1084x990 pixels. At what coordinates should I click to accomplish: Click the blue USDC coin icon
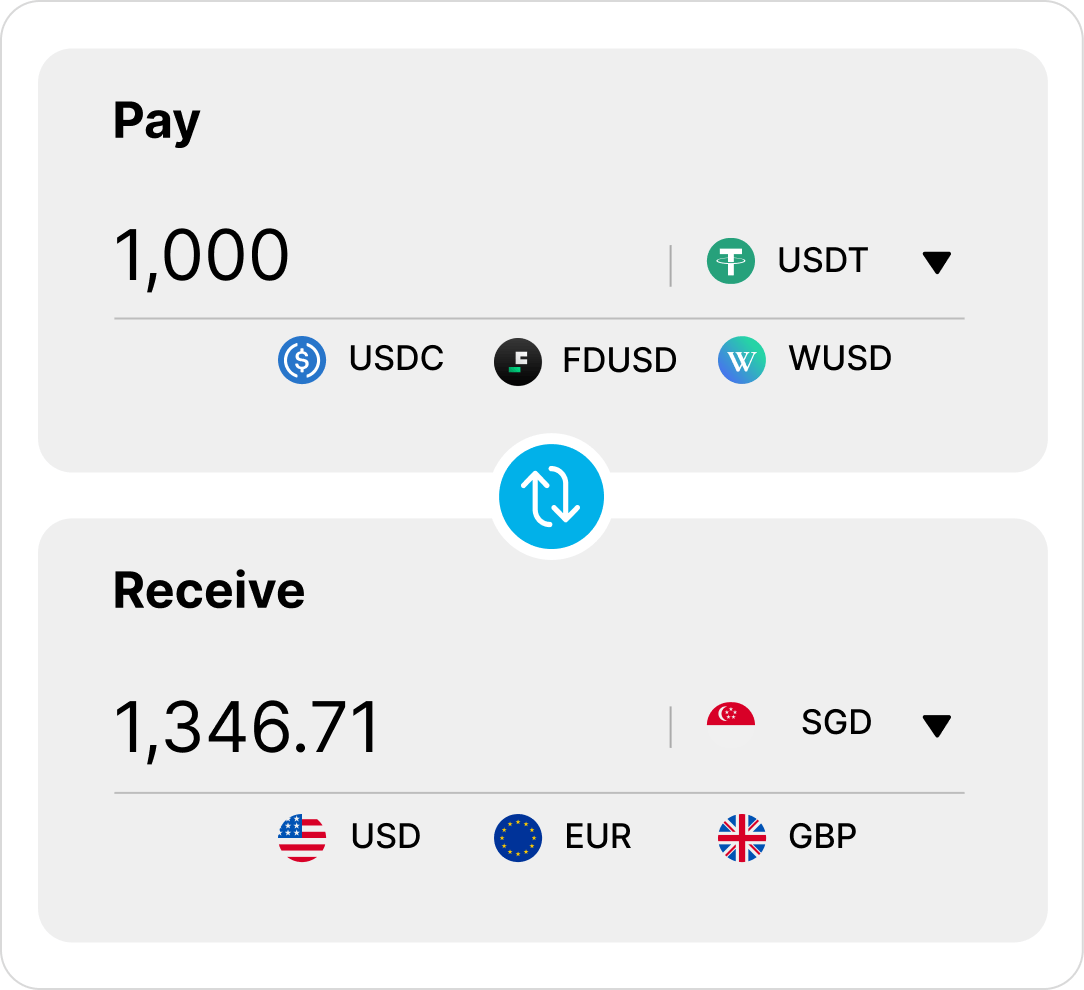pos(302,361)
